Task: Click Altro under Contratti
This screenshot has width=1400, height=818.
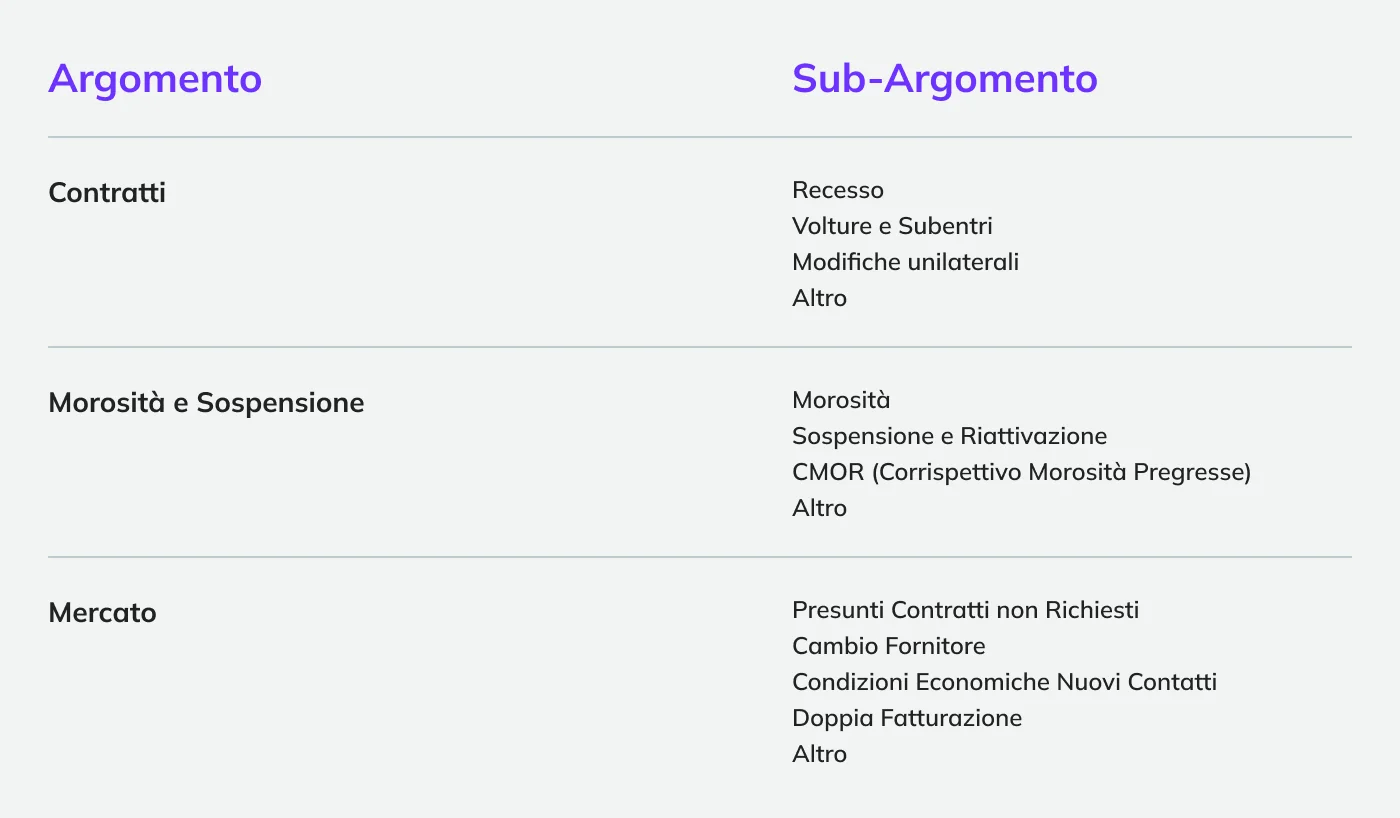Action: [819, 298]
